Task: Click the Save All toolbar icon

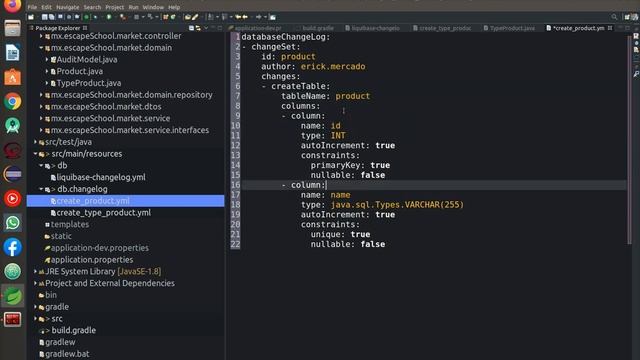Action: [51, 17]
